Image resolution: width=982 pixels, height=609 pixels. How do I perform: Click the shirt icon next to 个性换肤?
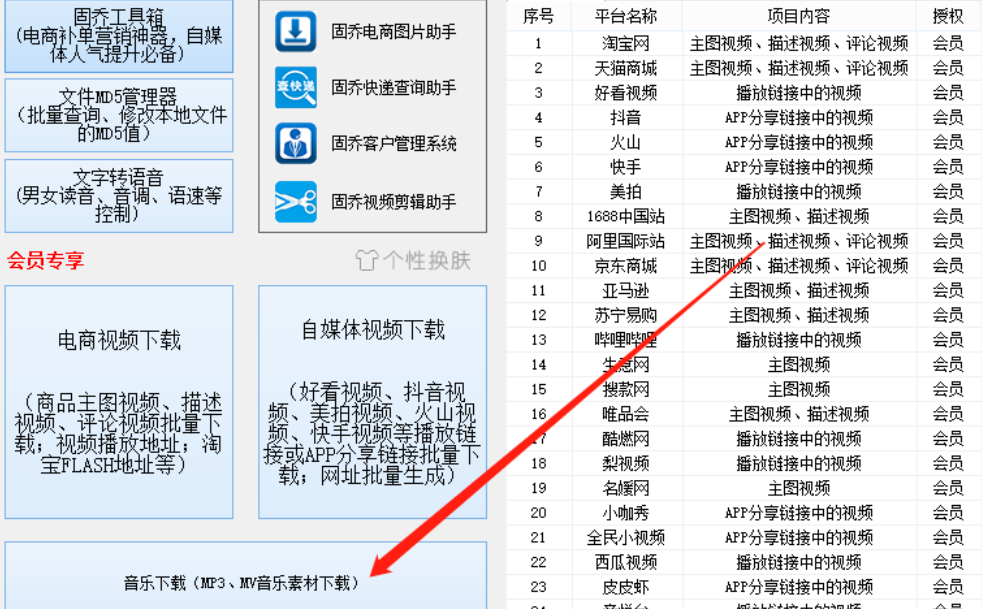[x=367, y=260]
